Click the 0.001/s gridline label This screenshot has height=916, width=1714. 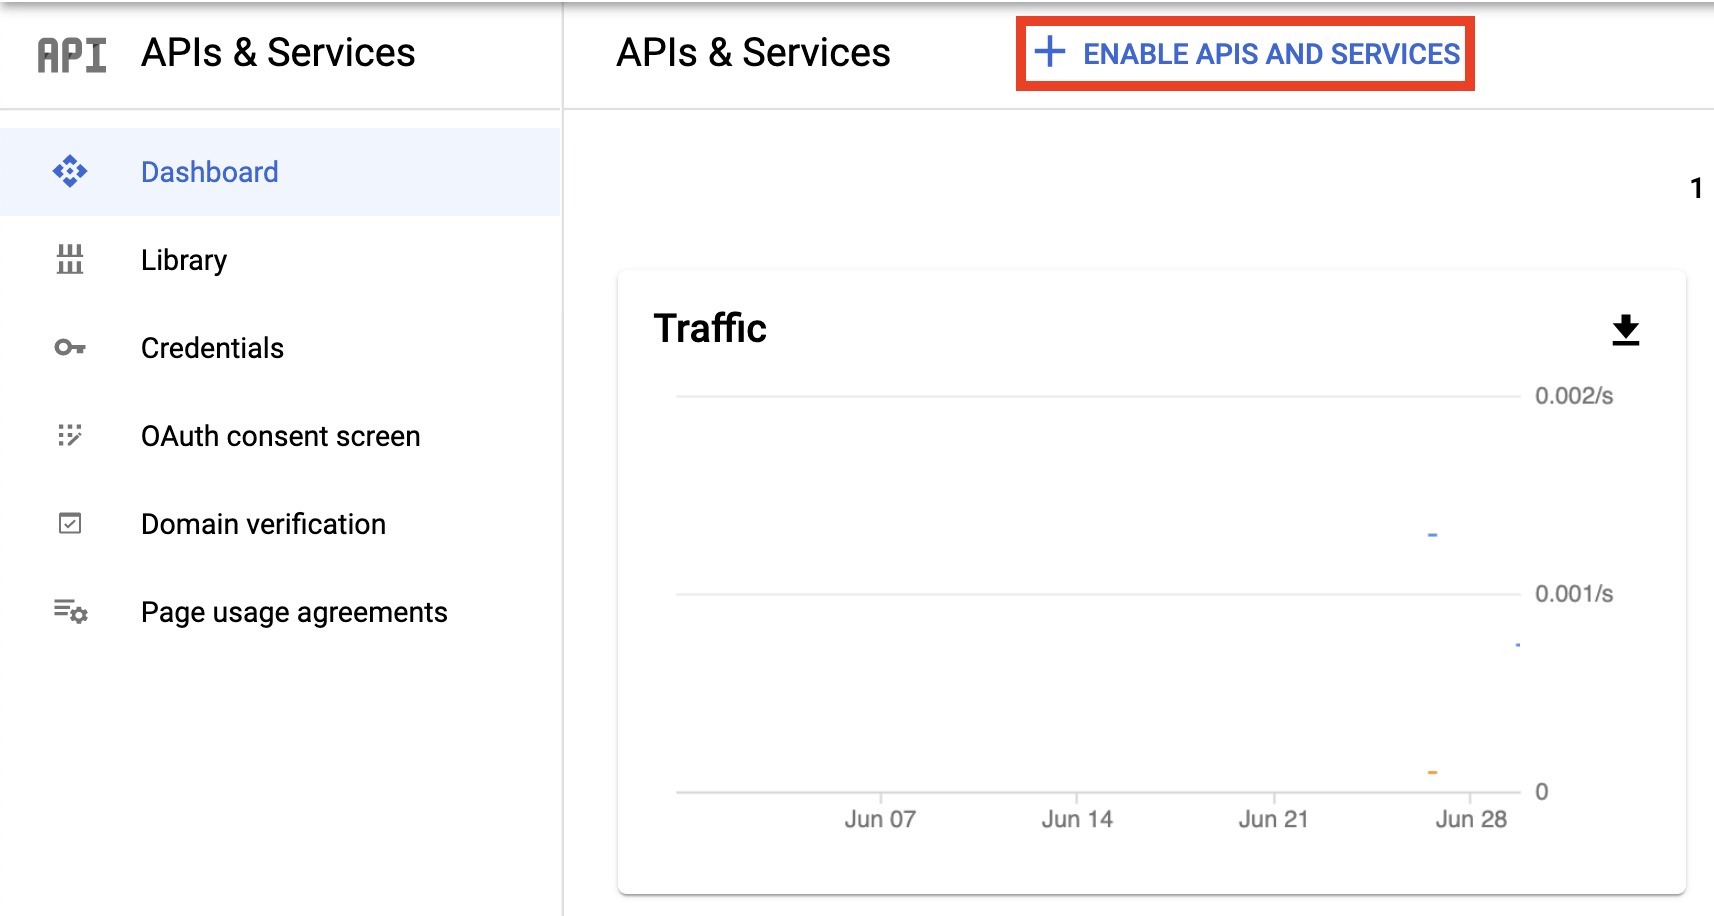click(x=1574, y=594)
